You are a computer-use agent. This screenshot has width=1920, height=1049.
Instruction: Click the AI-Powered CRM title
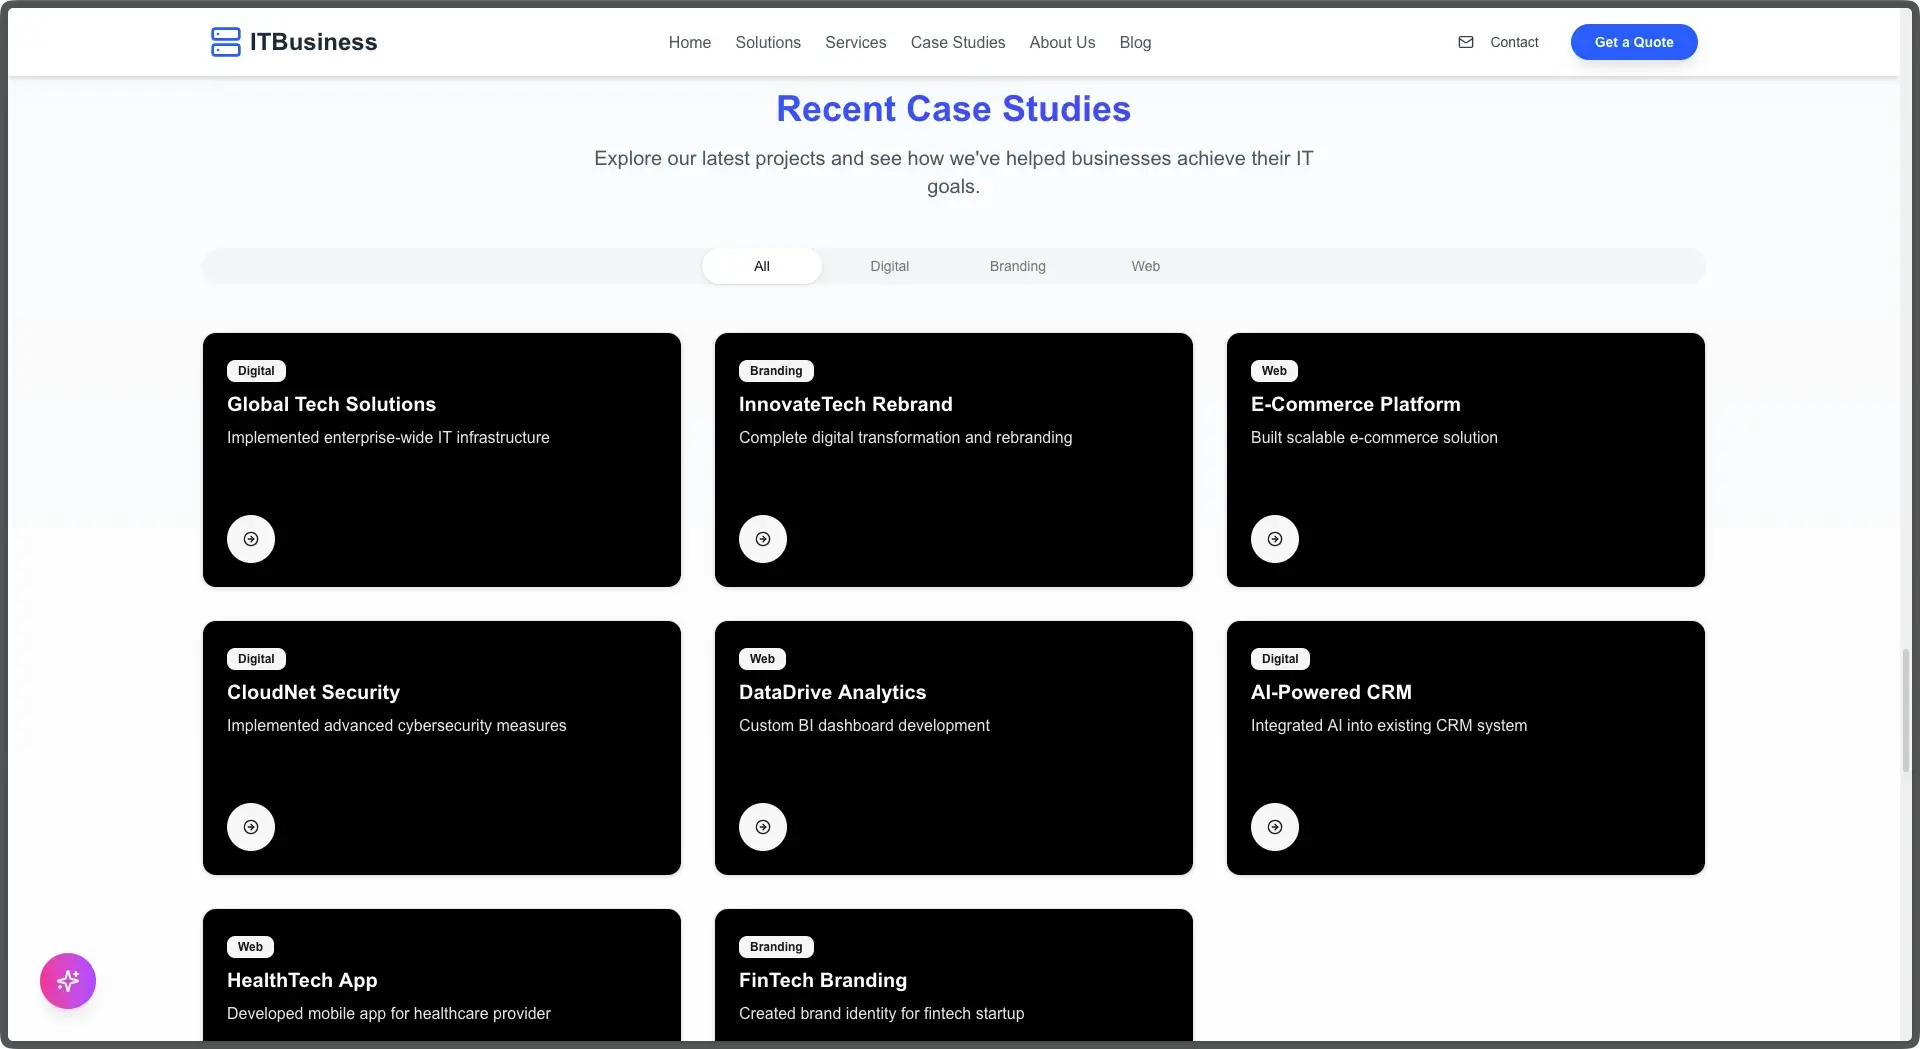pos(1331,692)
